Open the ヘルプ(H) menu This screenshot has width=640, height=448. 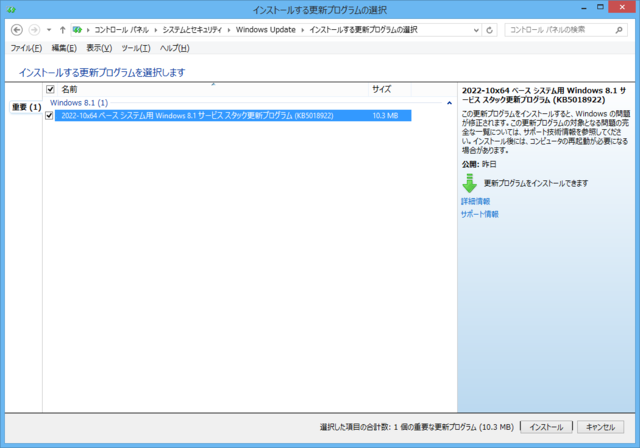(175, 48)
